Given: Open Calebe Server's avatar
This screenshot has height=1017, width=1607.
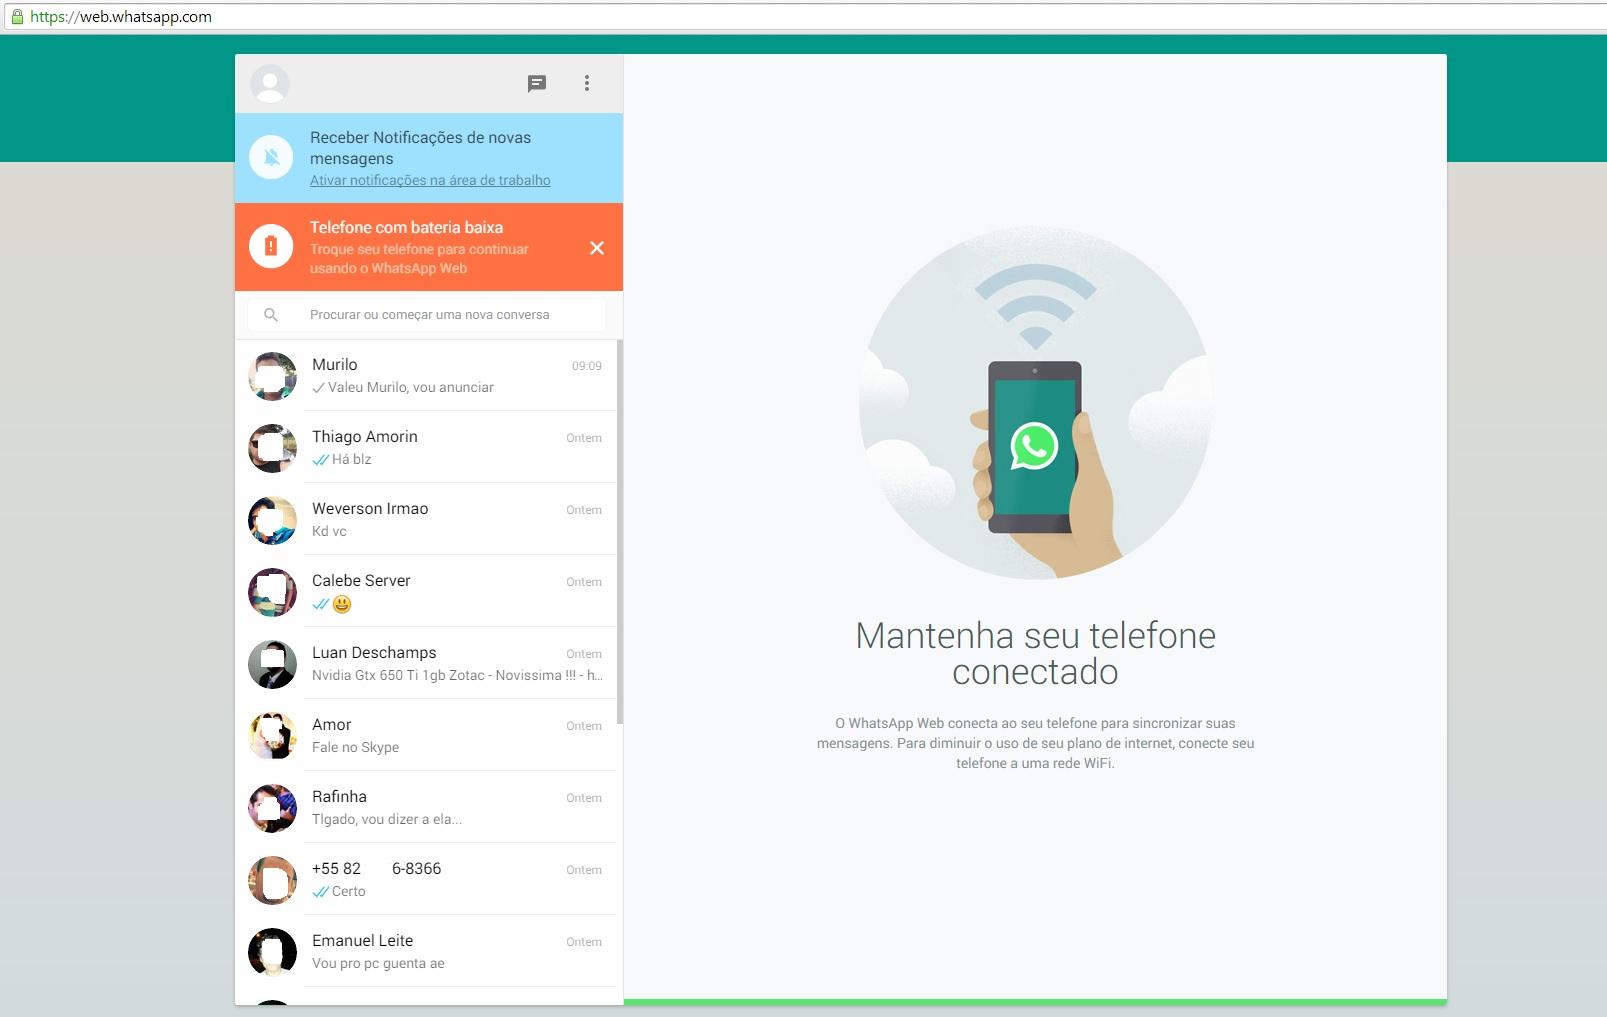Looking at the screenshot, I should (x=272, y=592).
